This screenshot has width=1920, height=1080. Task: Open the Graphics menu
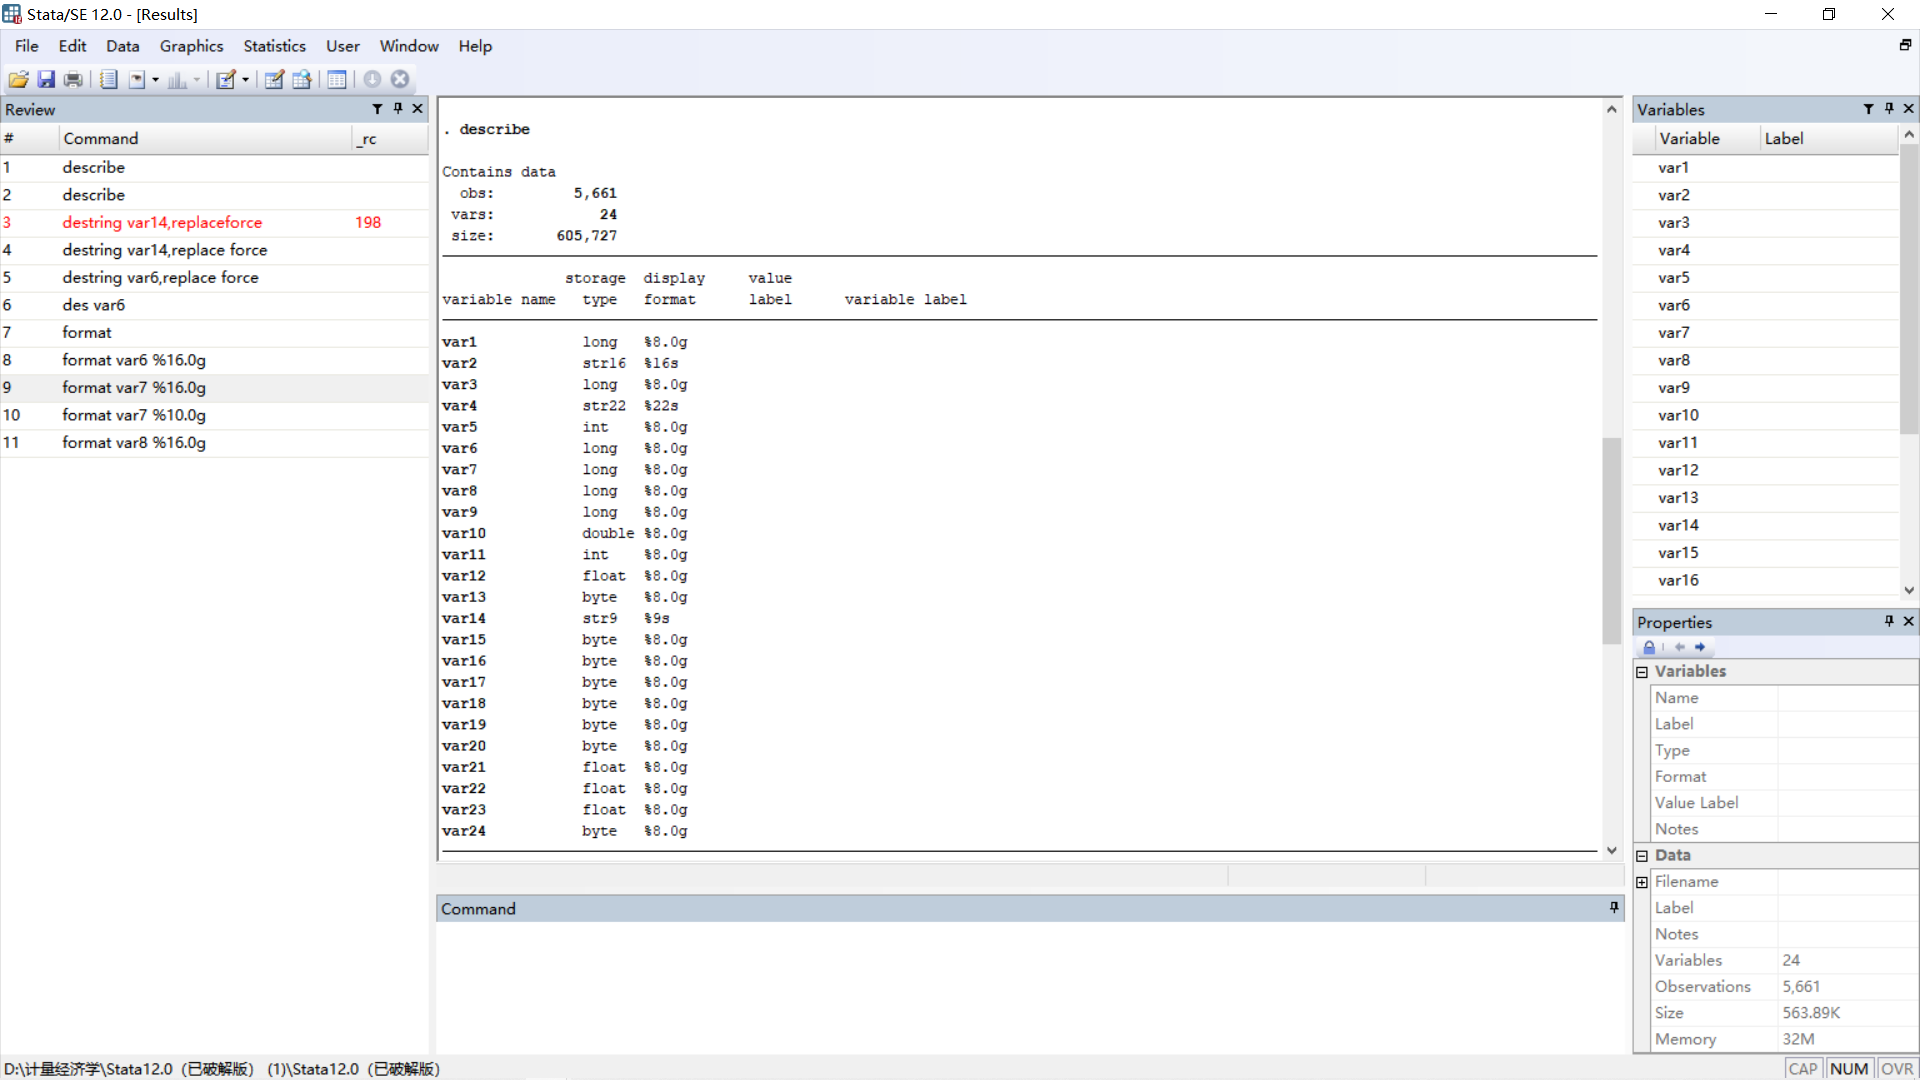point(190,46)
